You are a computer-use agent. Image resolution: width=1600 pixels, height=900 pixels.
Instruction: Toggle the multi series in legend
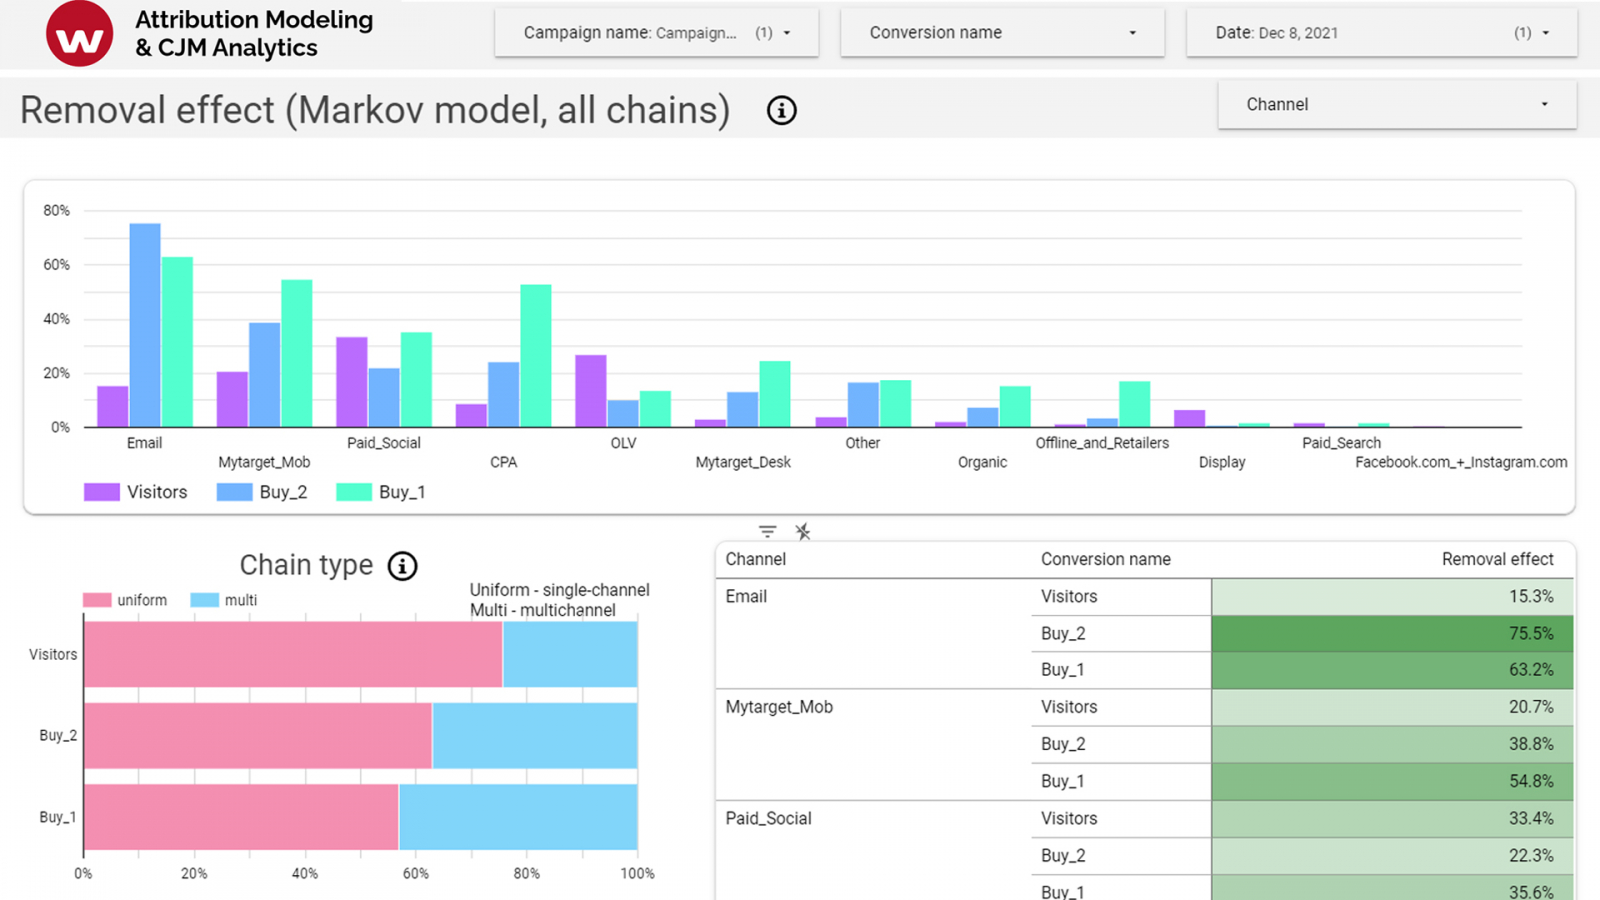pos(205,600)
